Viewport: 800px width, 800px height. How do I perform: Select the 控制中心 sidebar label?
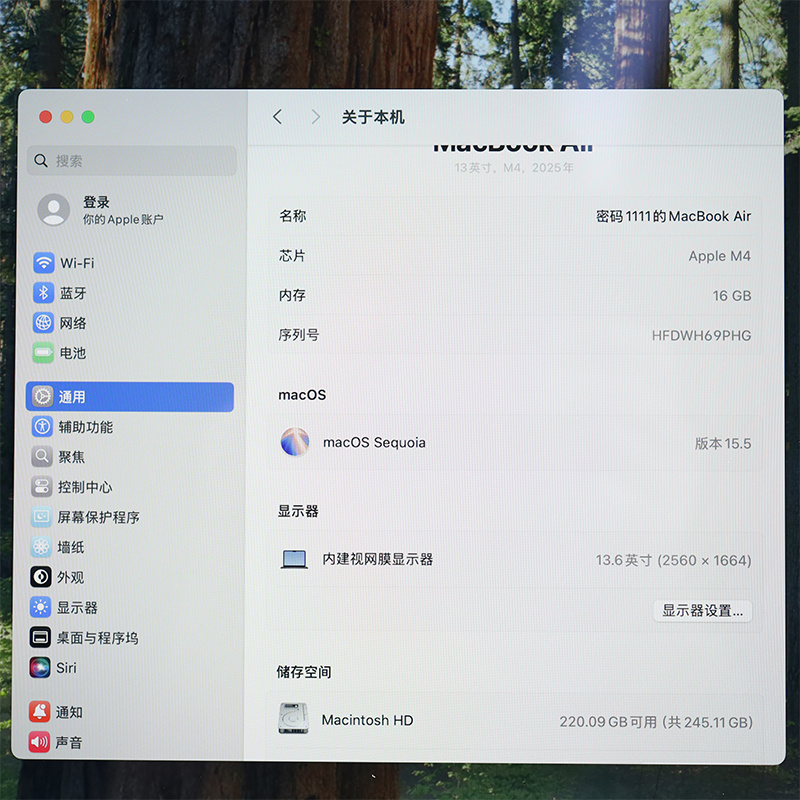pos(85,487)
